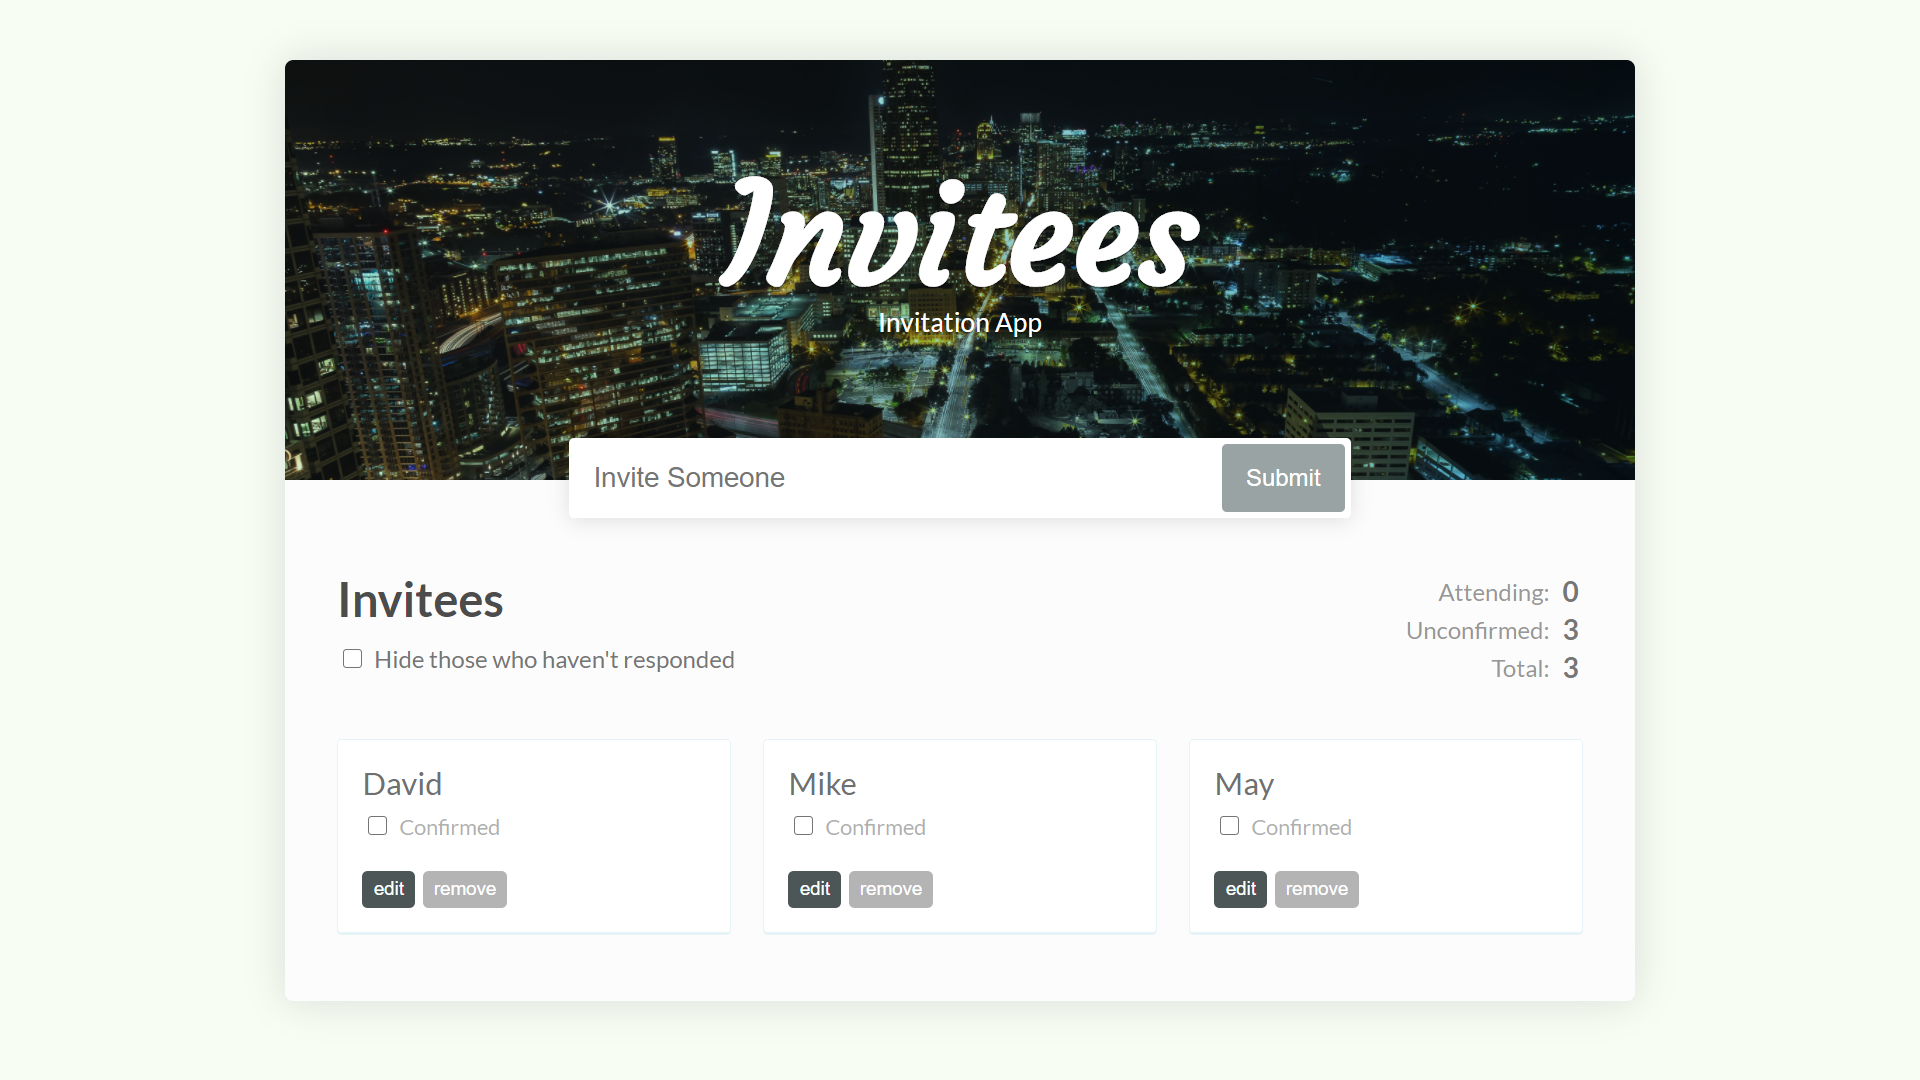Click the Invitation App subtitle text
Screen dimensions: 1920x1080
960,322
